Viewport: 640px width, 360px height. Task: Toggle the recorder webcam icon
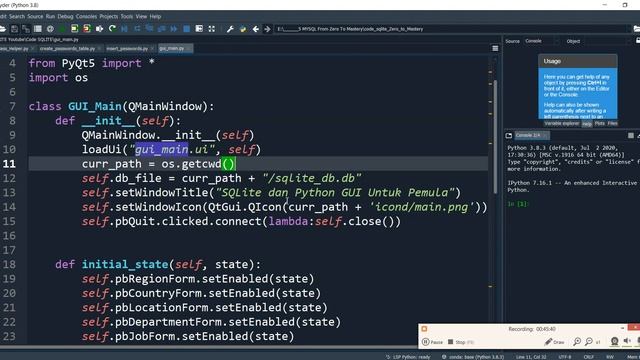click(614, 342)
